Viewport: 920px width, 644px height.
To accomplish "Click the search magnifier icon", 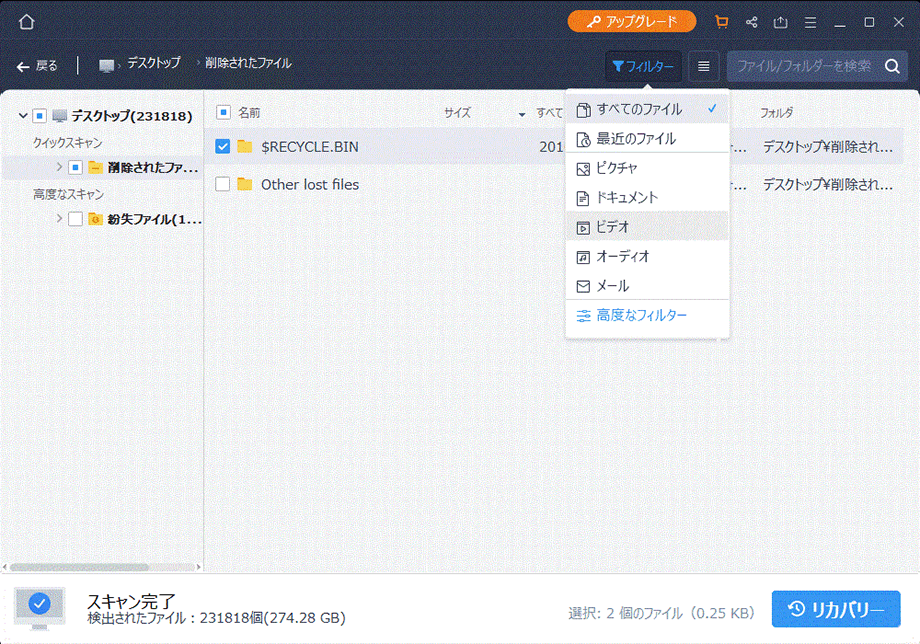I will (892, 66).
